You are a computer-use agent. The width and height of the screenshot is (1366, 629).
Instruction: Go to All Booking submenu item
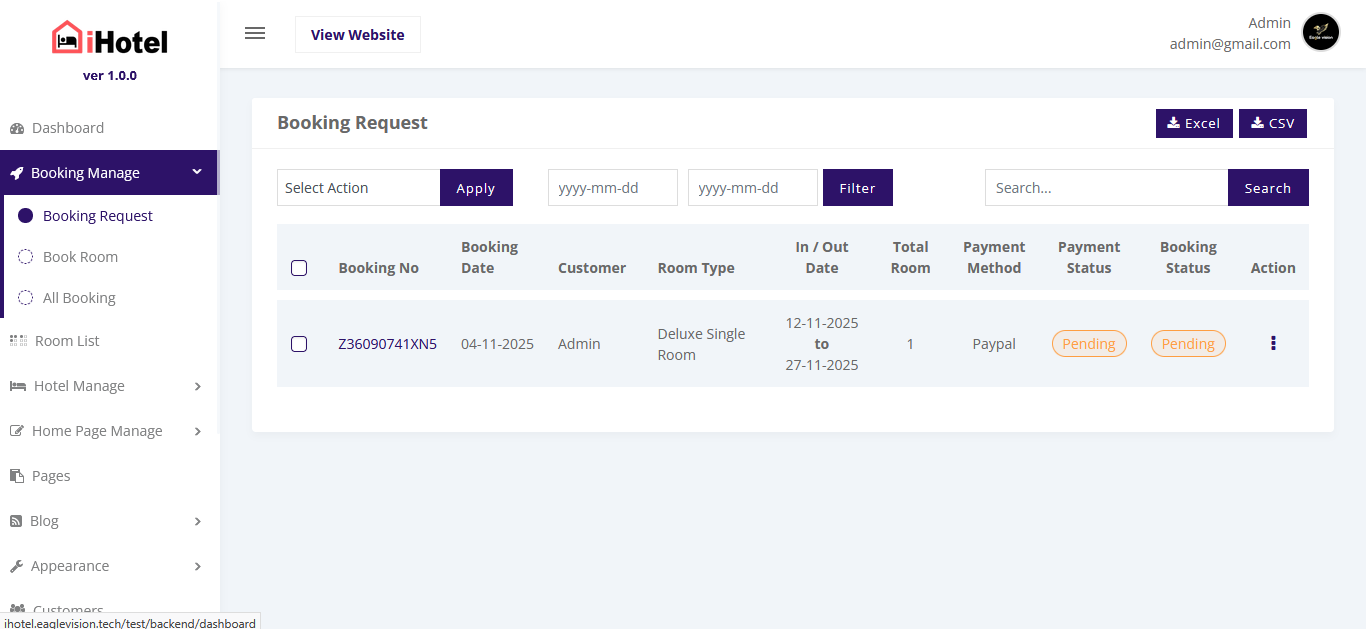(x=79, y=298)
